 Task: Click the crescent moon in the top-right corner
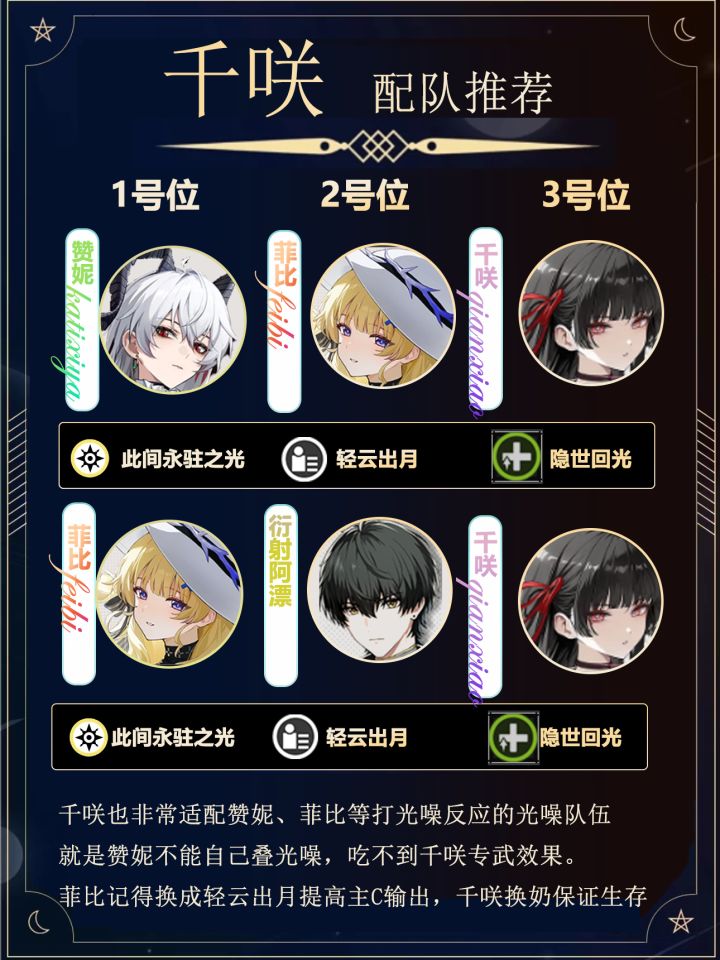(x=684, y=29)
